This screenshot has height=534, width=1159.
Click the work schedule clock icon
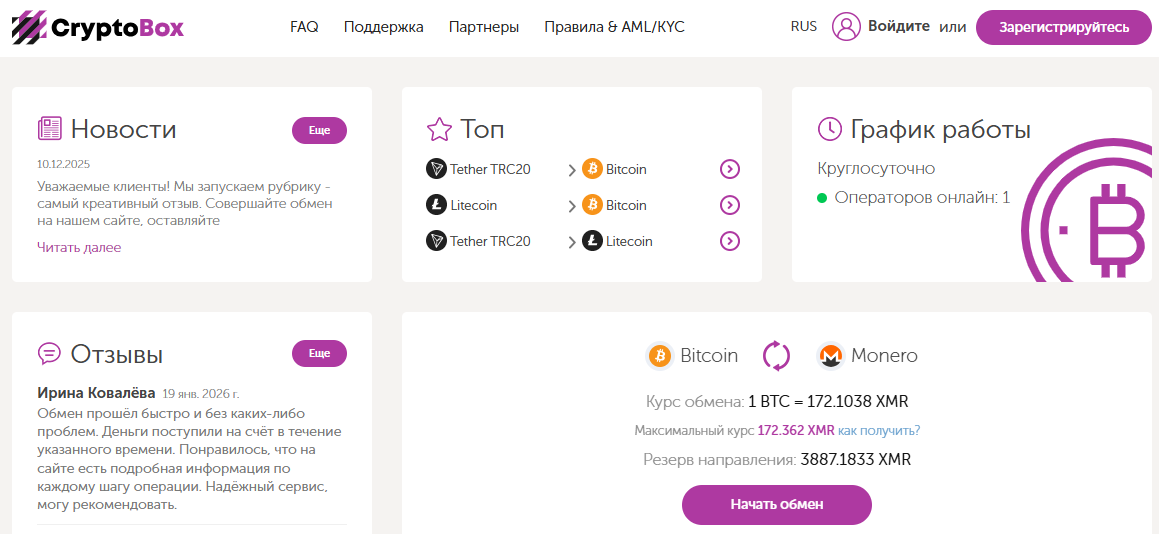tap(830, 129)
